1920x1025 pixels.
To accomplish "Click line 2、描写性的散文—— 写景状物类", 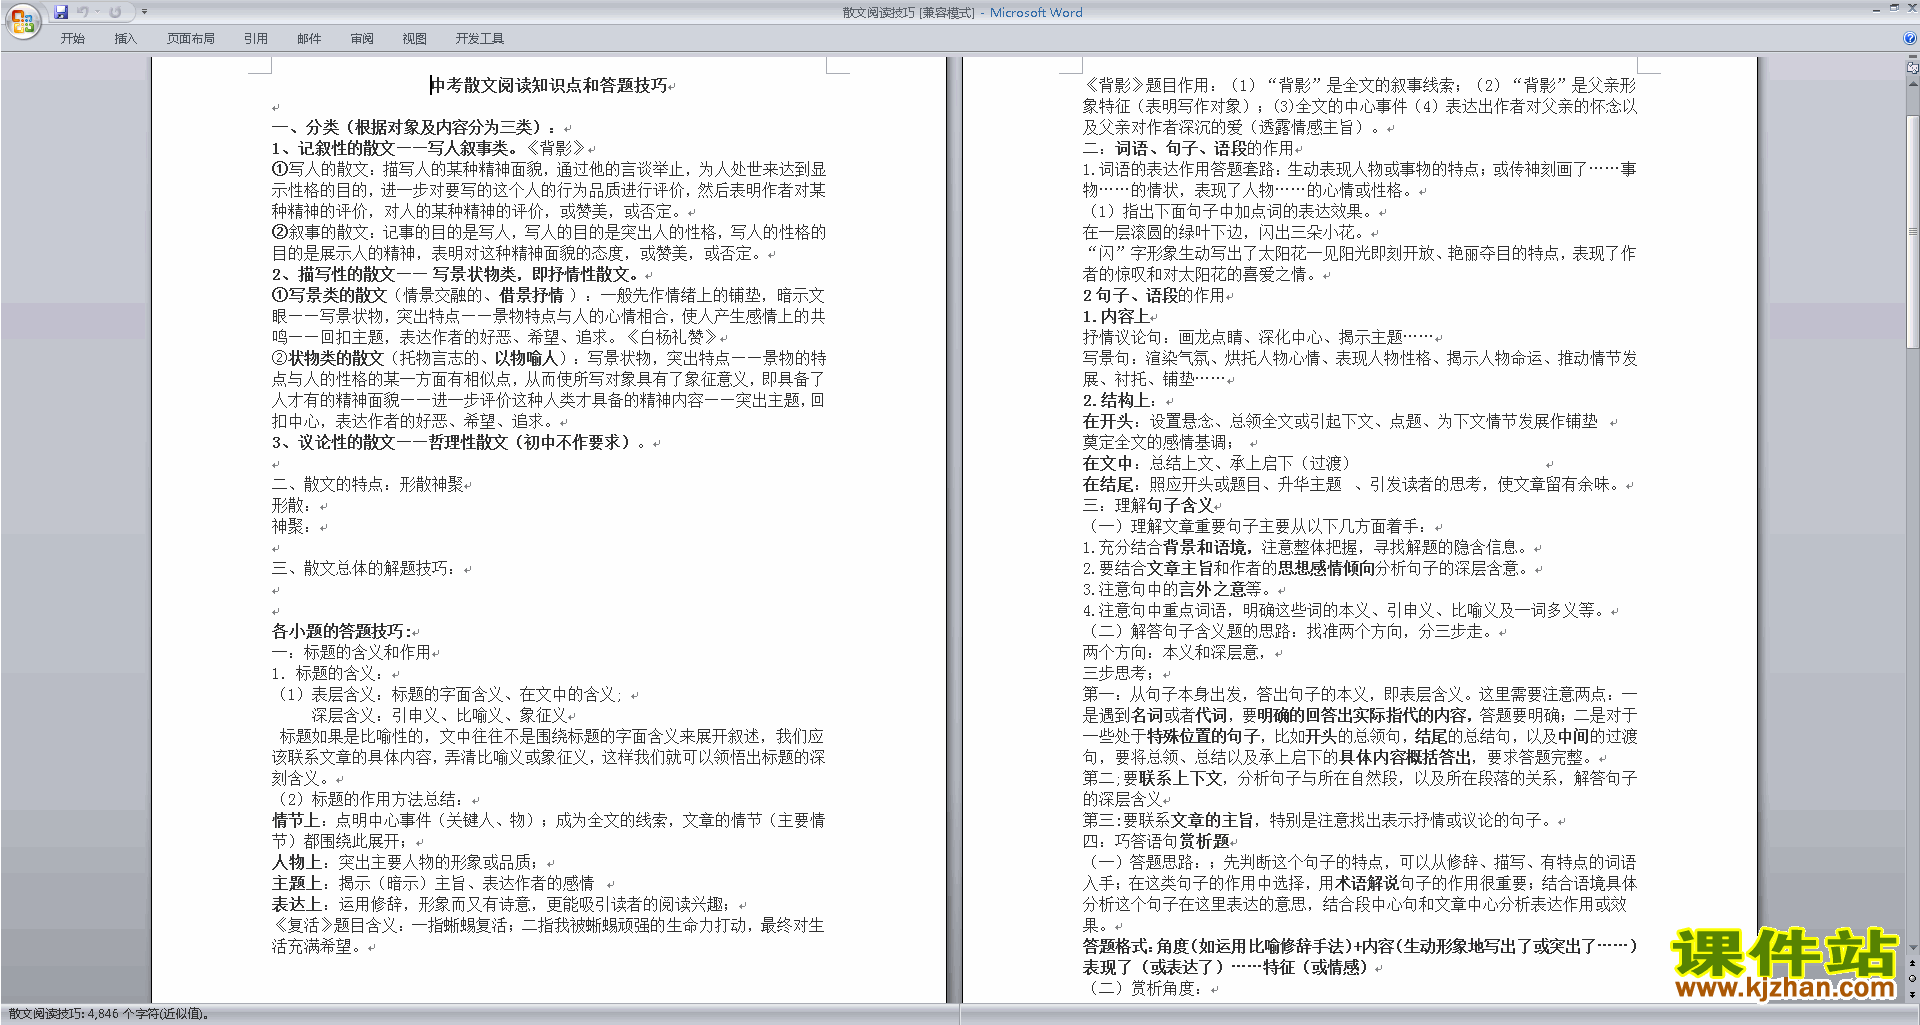I will 455,275.
